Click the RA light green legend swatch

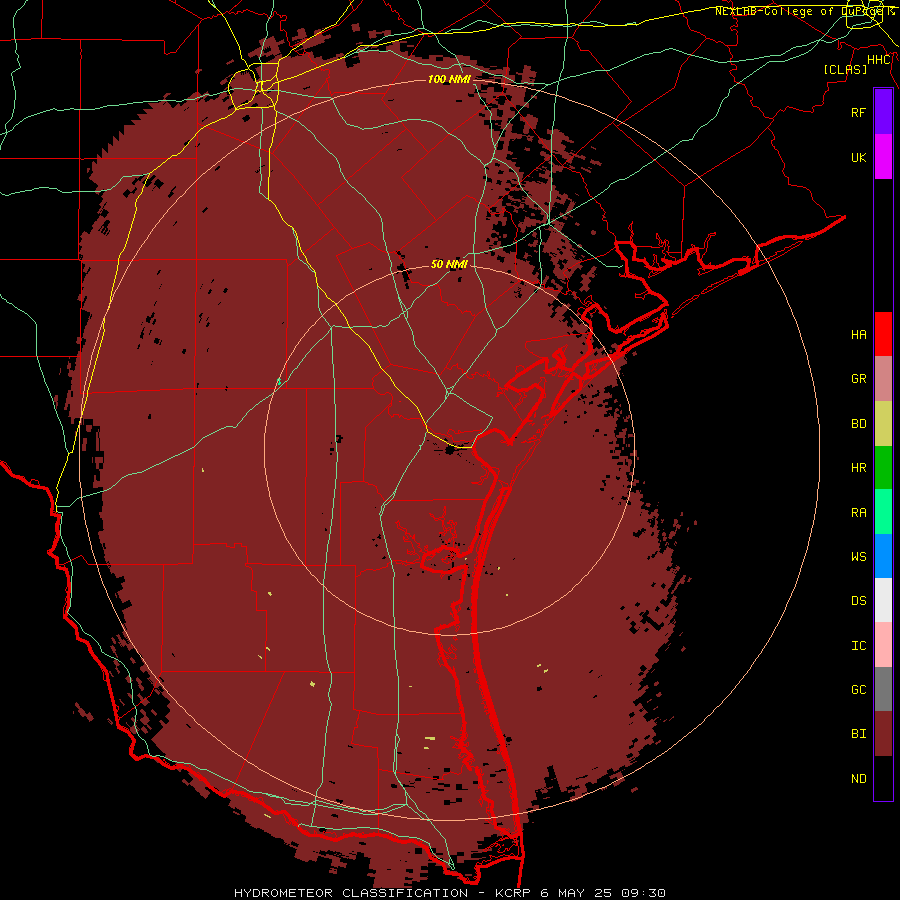(x=883, y=512)
